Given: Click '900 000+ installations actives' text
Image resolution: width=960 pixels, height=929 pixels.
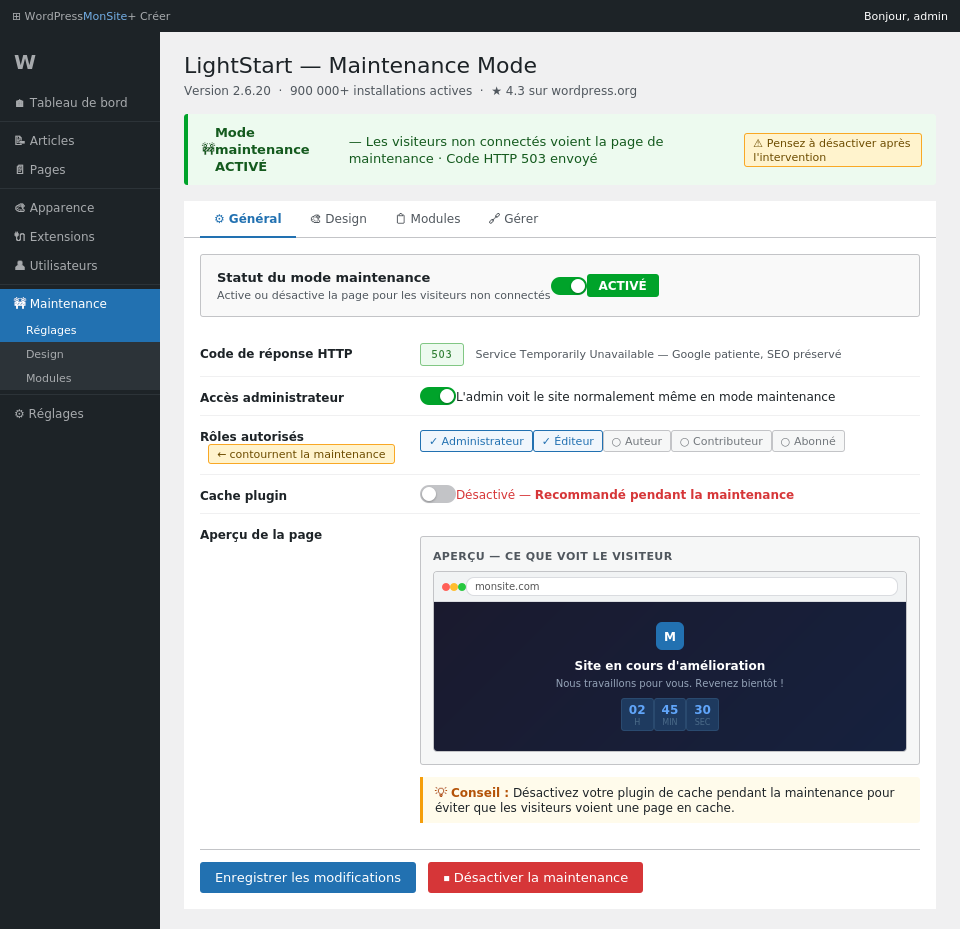Looking at the screenshot, I should 381,91.
